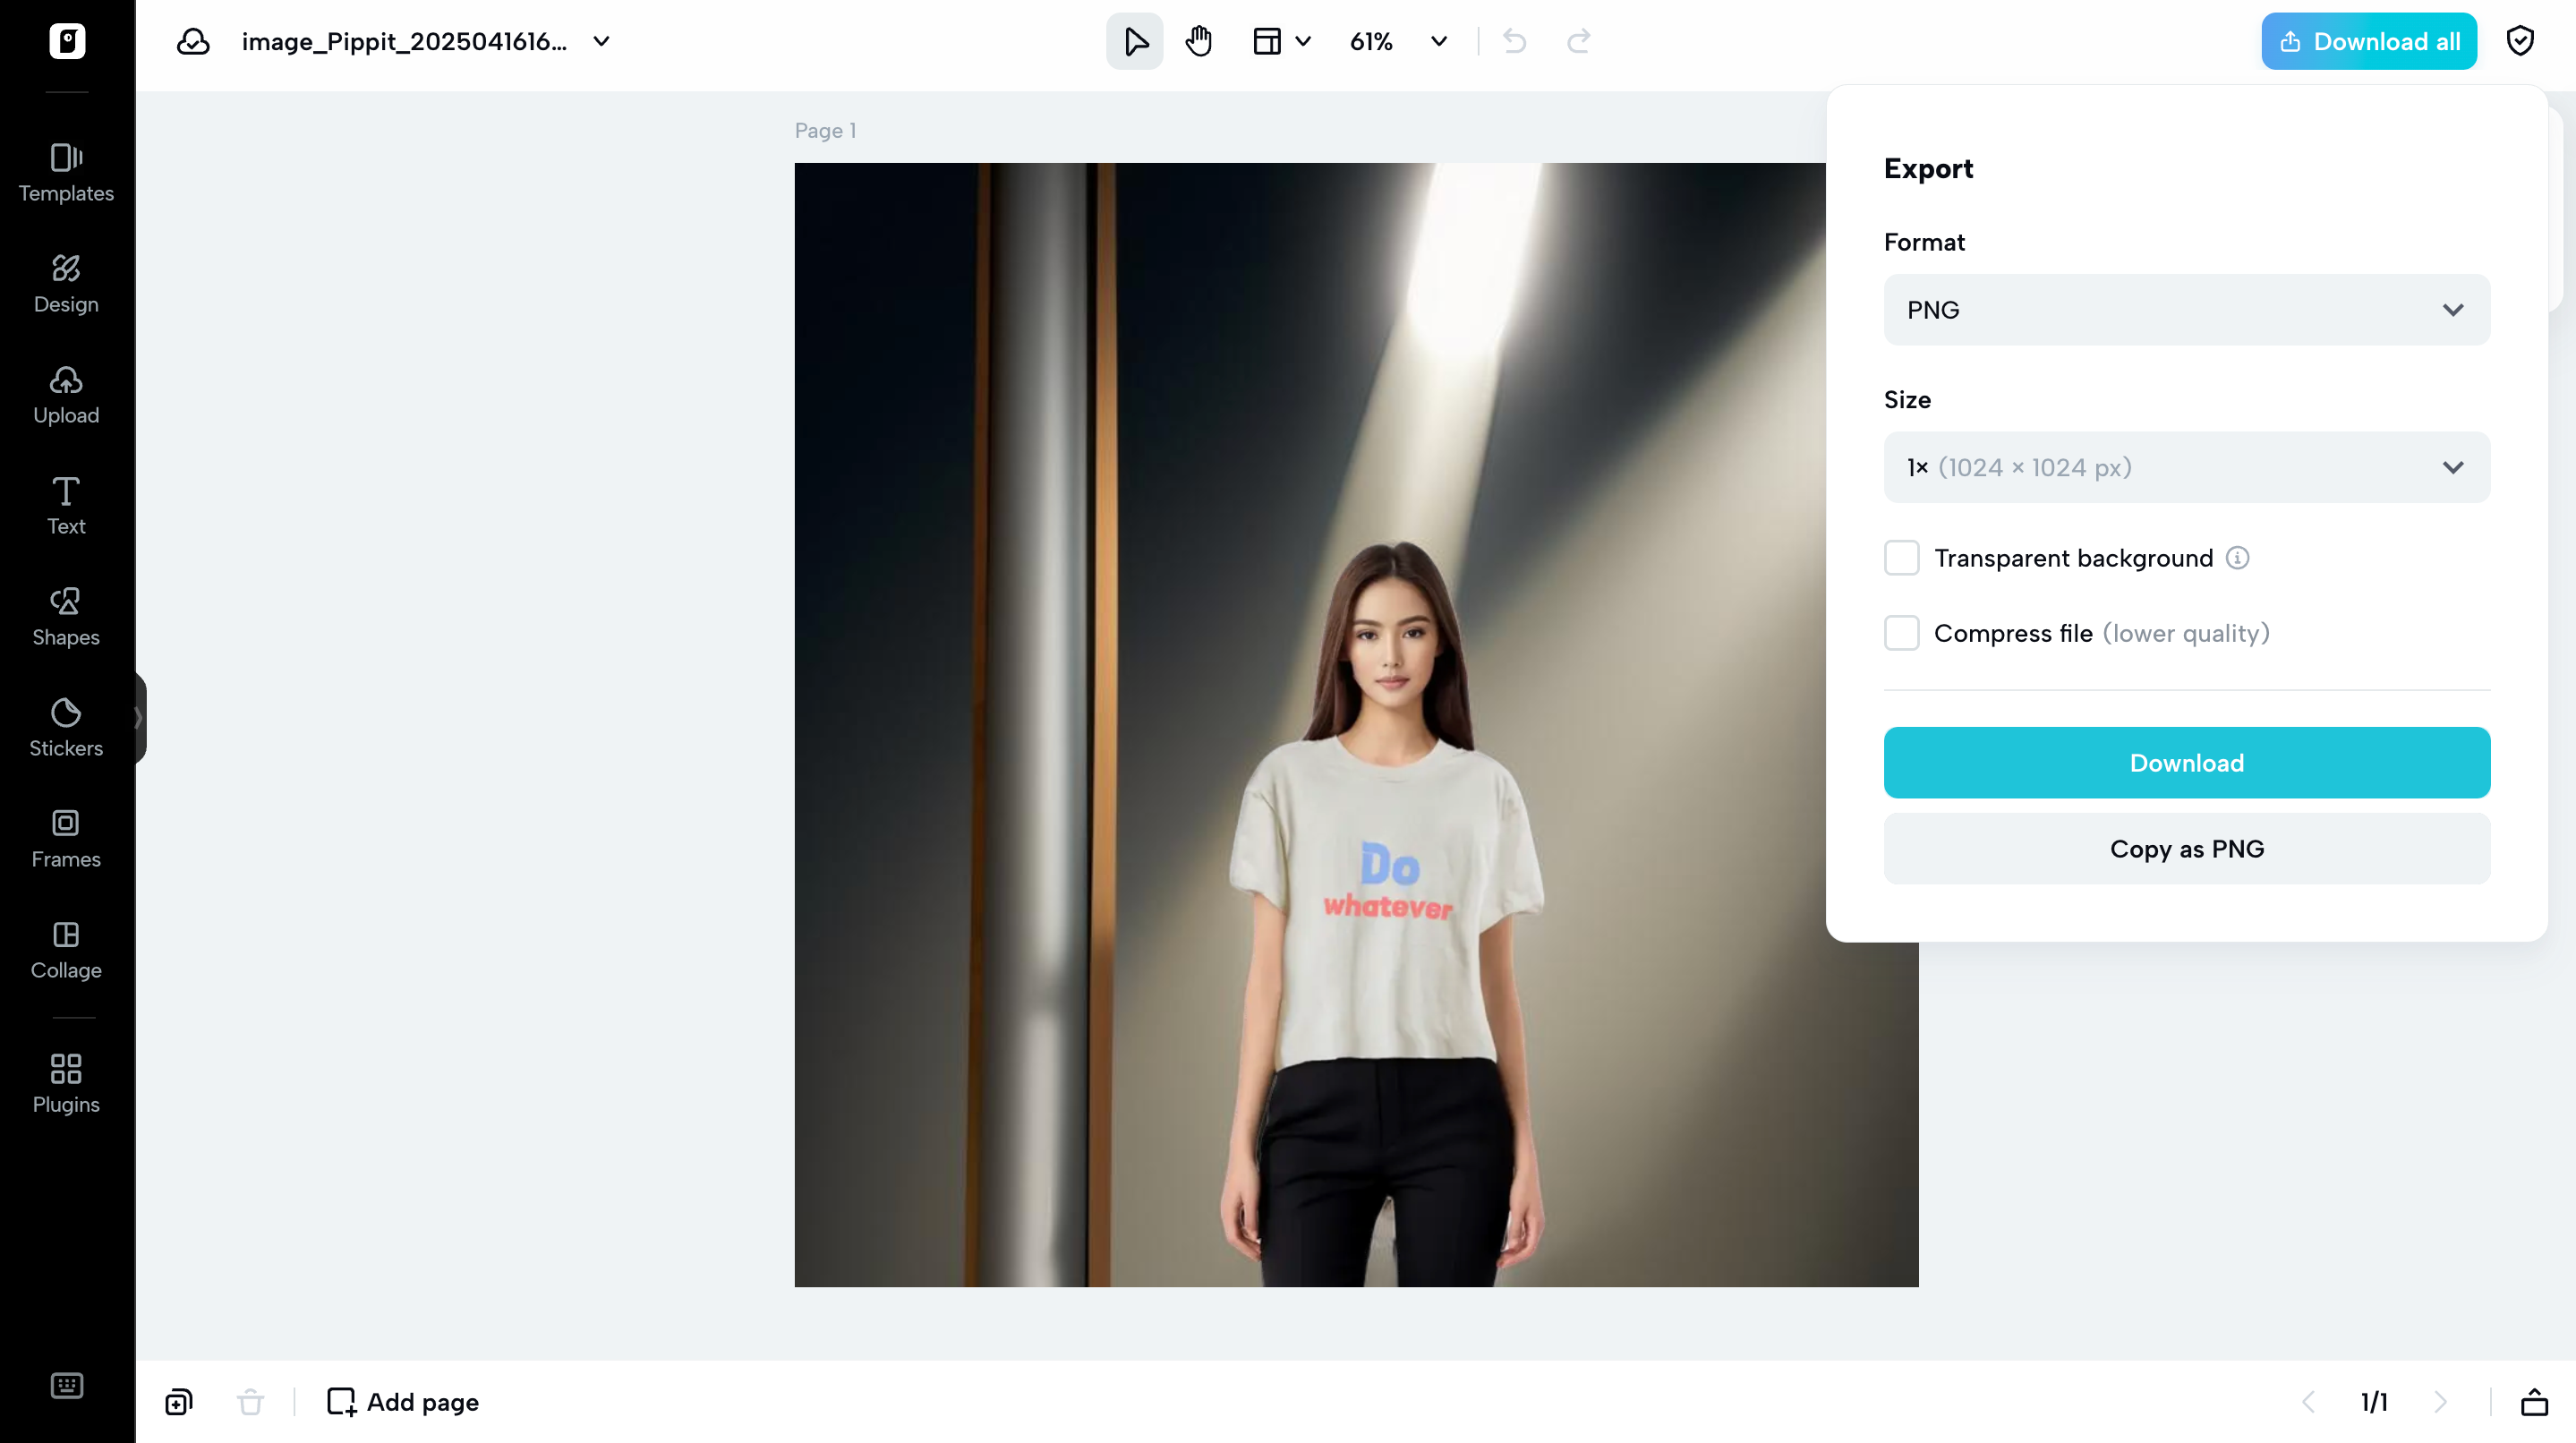Open the Templates panel
This screenshot has height=1443, width=2576.
point(66,173)
